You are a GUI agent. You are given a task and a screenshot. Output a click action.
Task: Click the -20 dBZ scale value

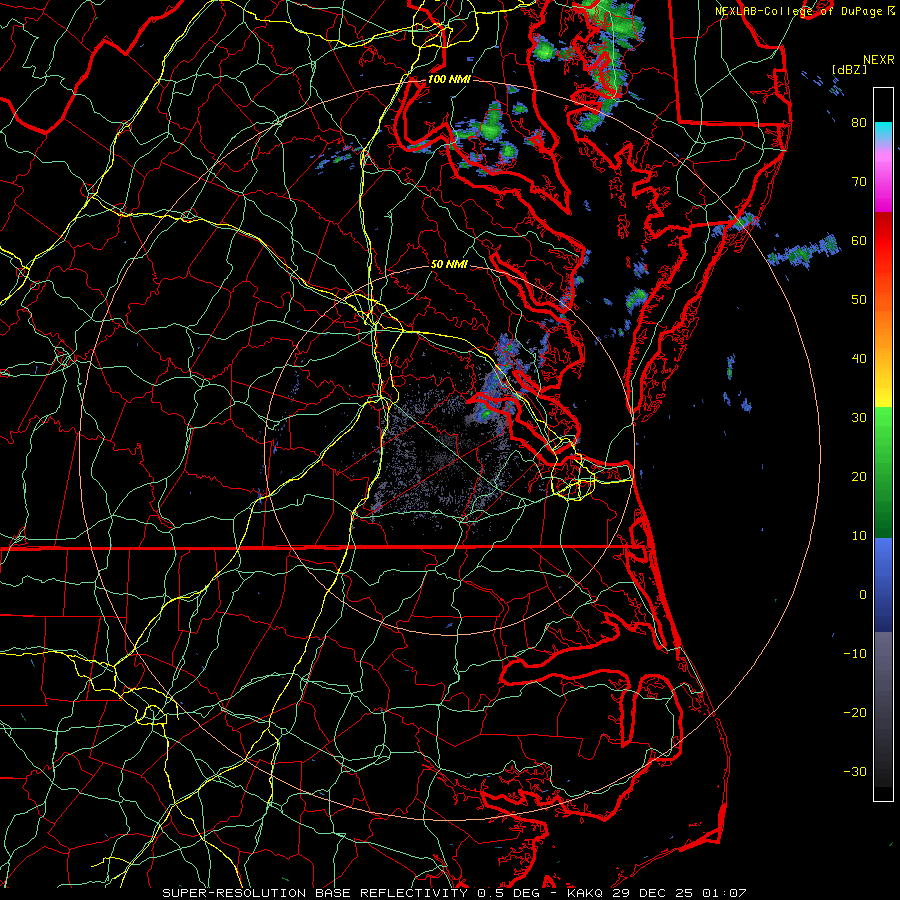pos(855,712)
